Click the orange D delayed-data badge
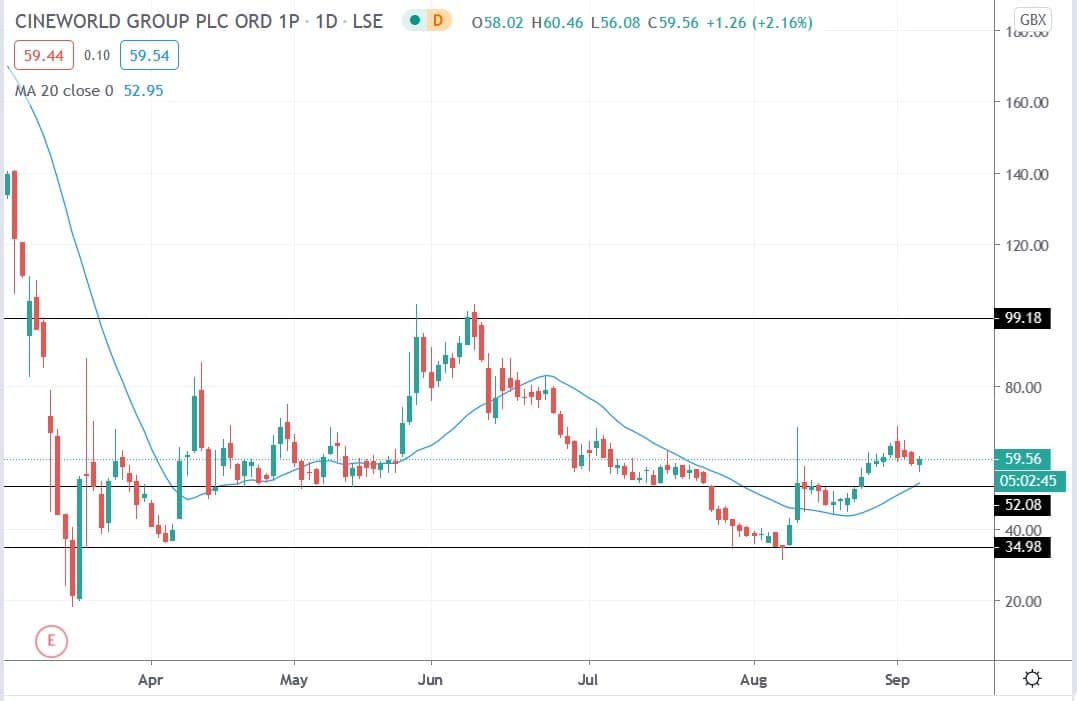 coord(438,21)
